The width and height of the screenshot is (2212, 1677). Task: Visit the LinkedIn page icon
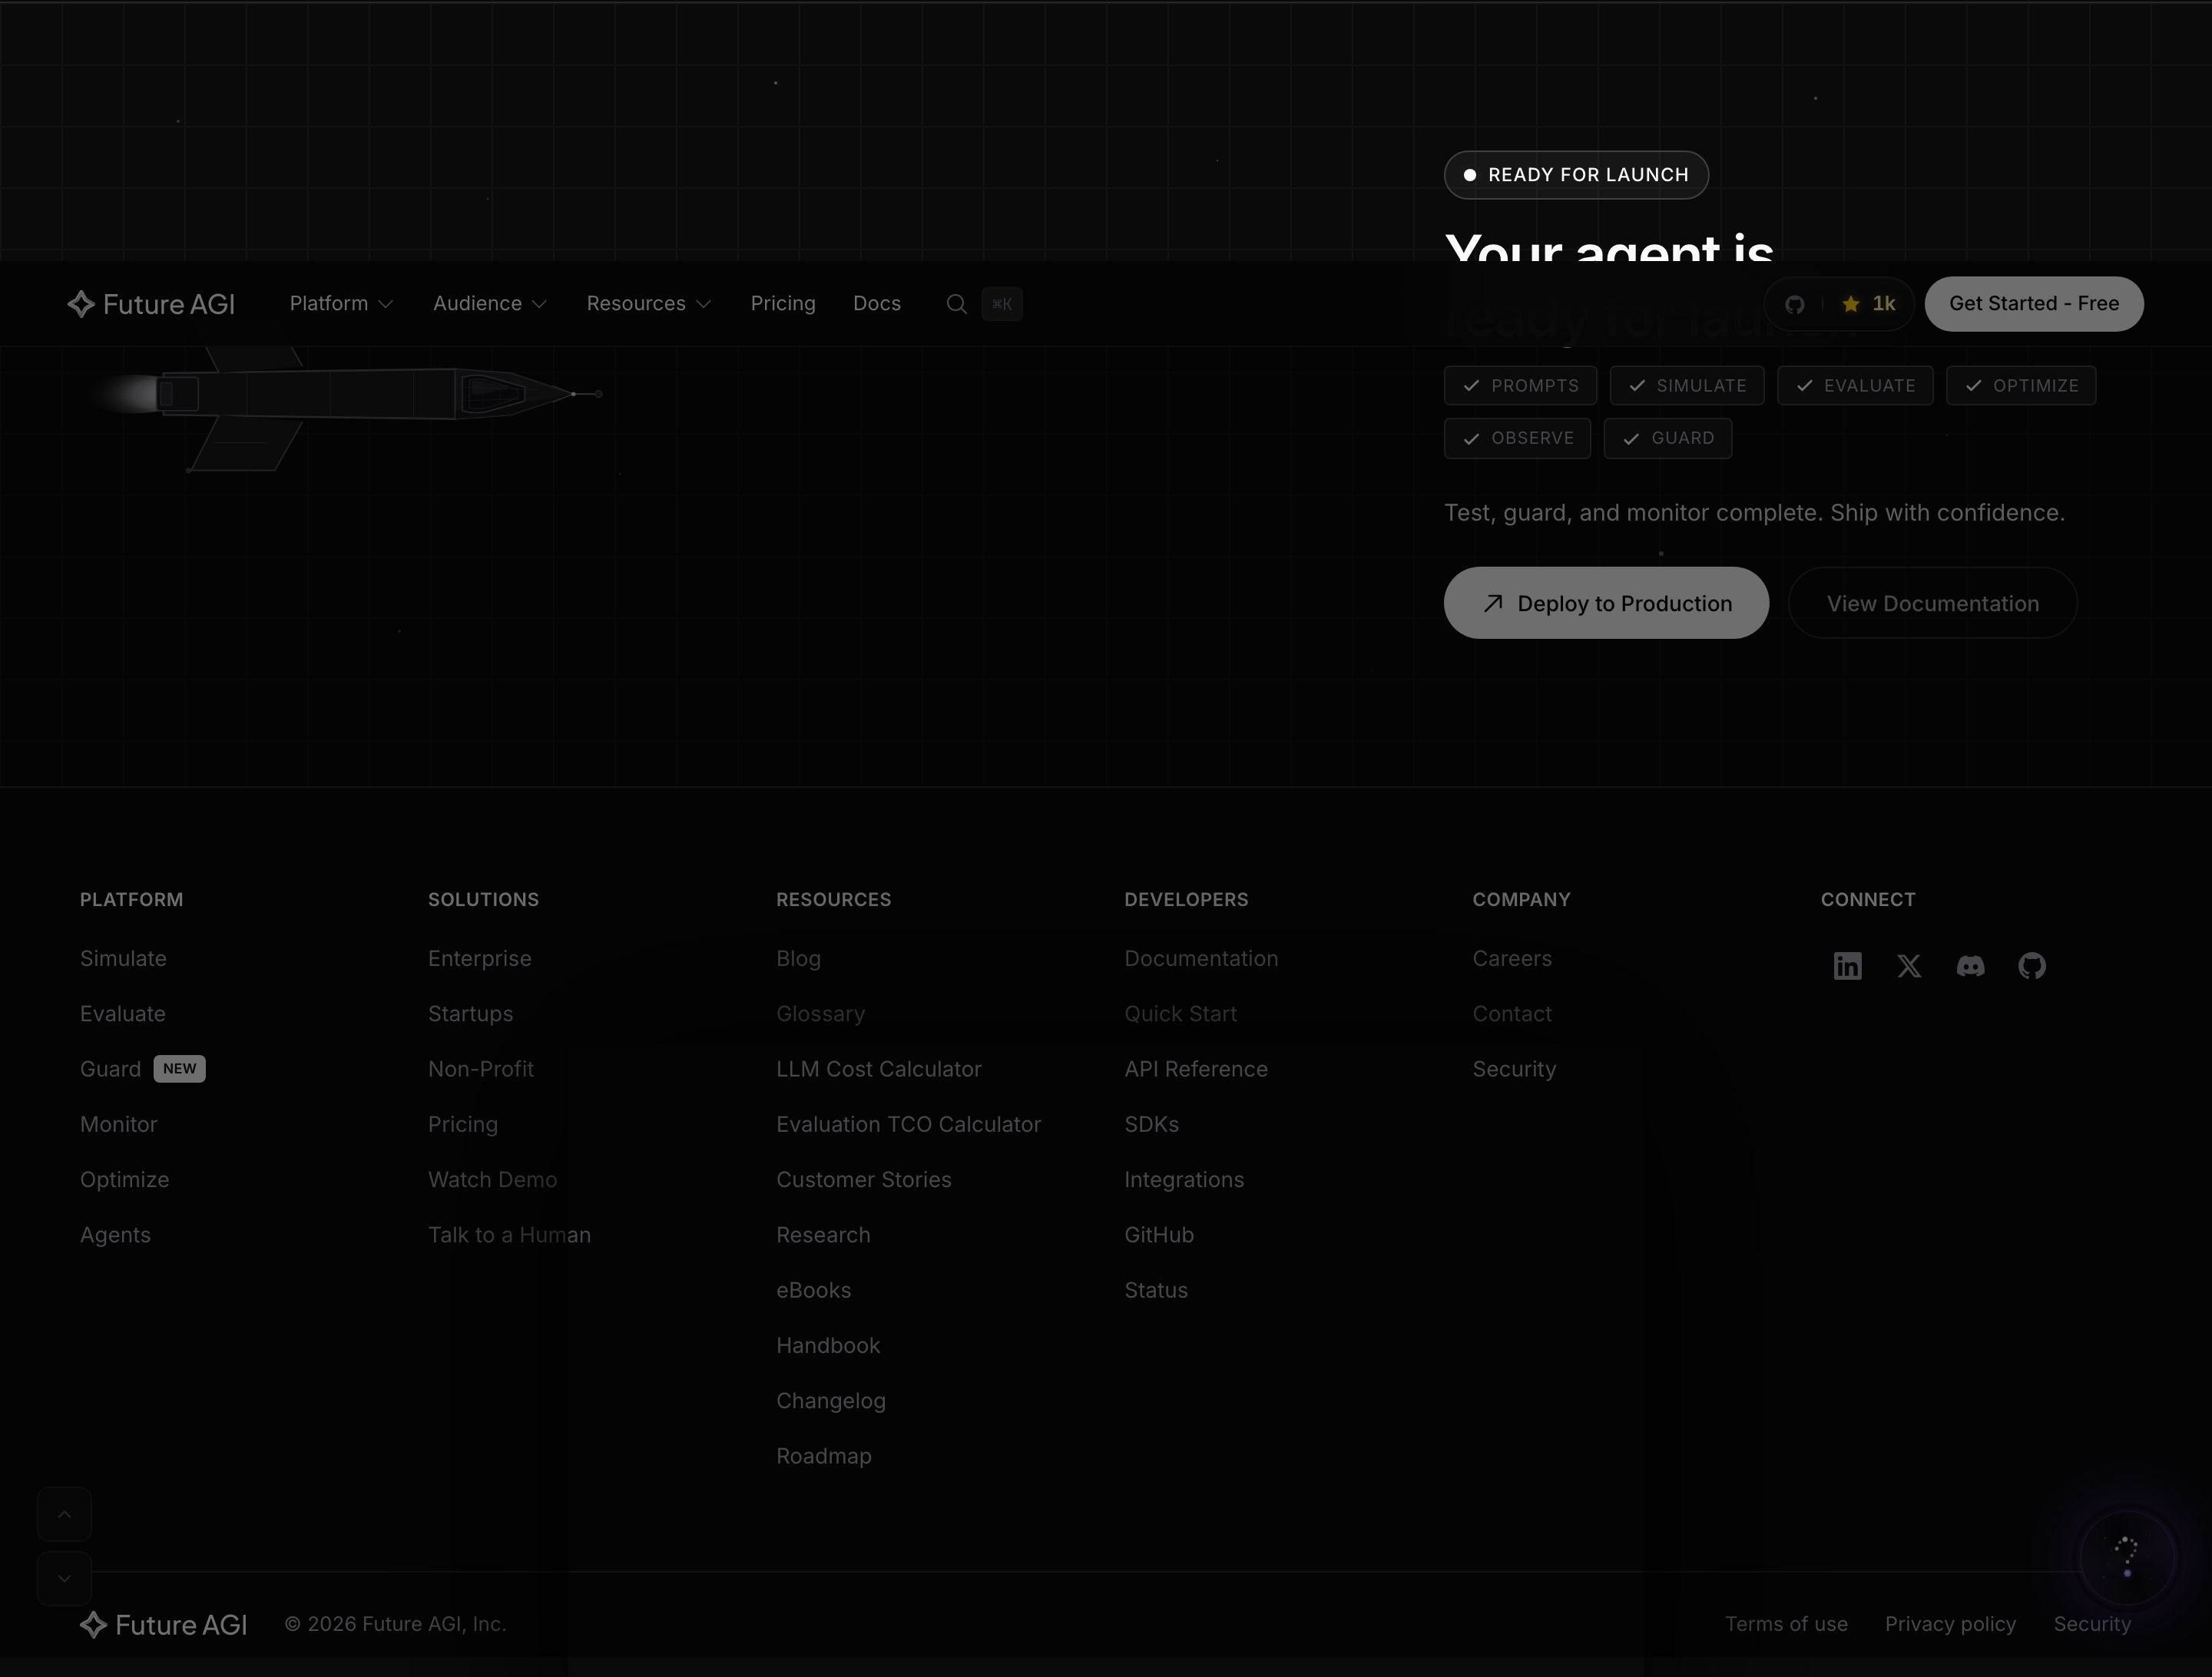[1847, 966]
